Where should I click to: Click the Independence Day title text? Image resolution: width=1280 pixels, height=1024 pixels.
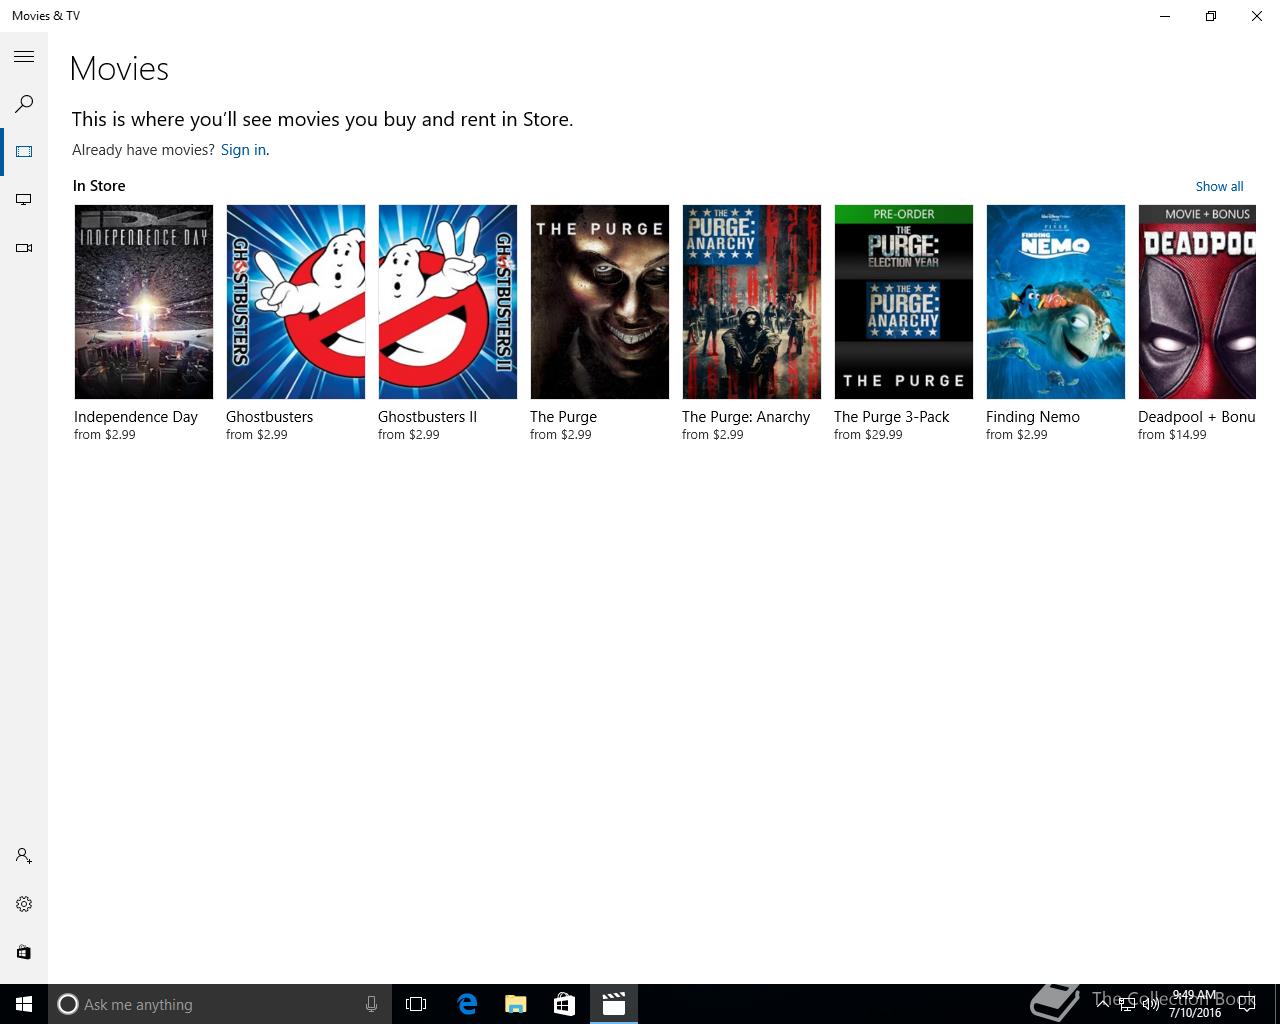click(x=136, y=417)
